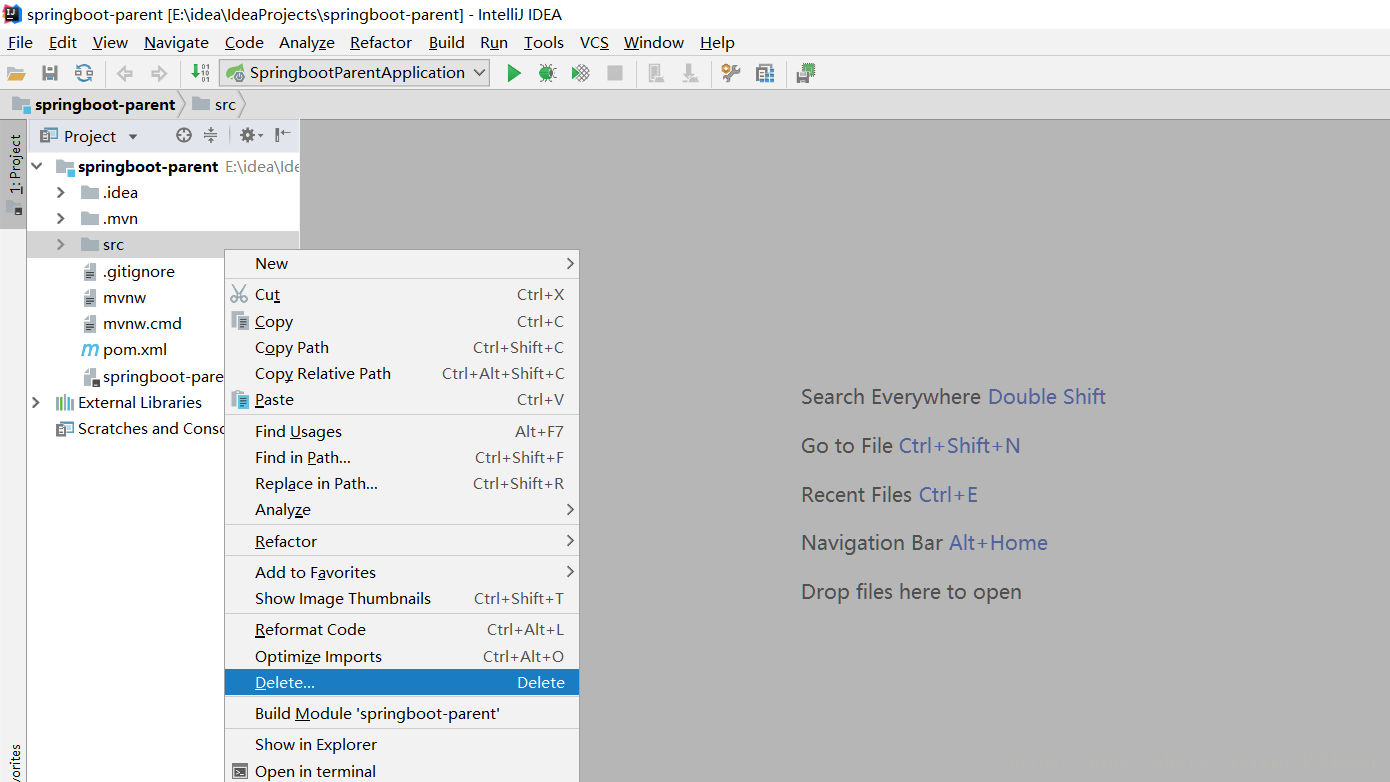
Task: Click the Back navigation arrow
Action: click(125, 73)
